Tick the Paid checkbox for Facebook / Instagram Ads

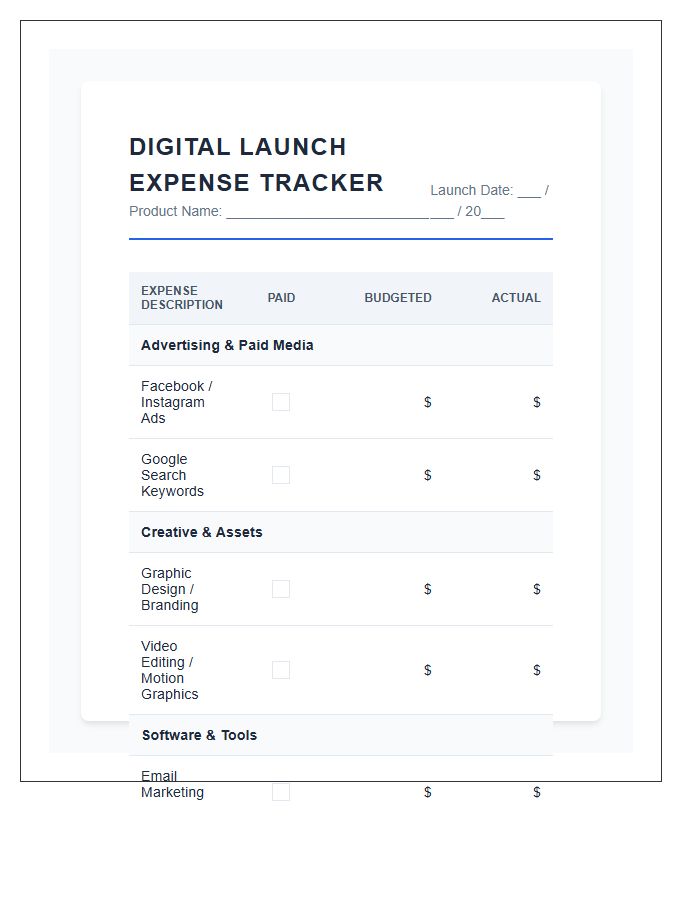[281, 402]
